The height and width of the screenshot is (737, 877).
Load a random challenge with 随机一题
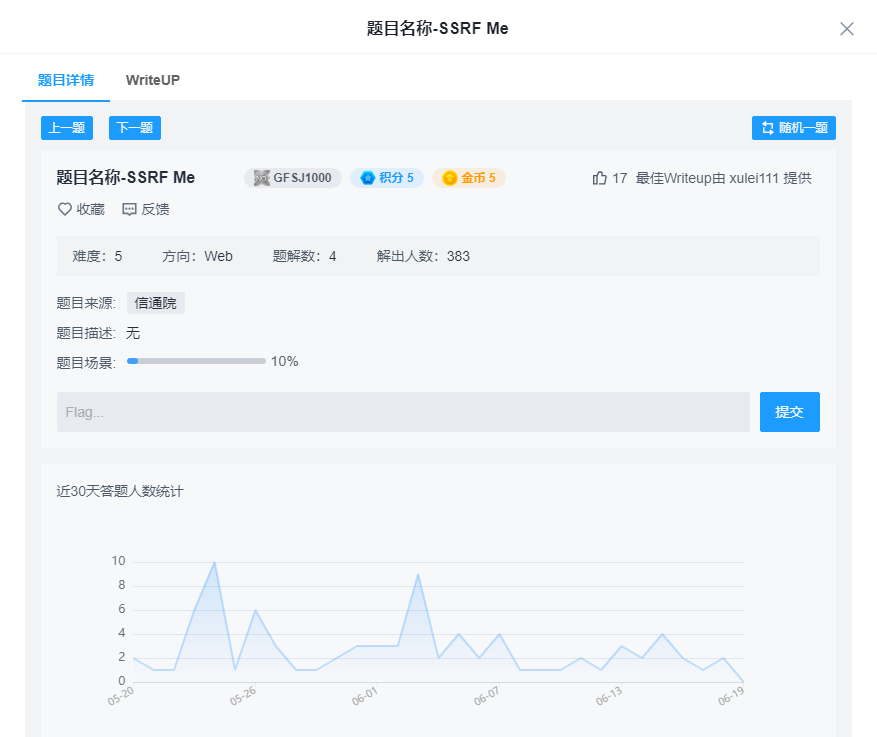pos(794,128)
